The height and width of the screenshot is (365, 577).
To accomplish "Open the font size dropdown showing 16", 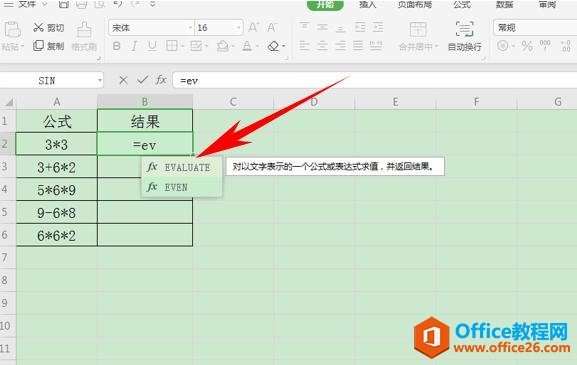I will point(238,28).
